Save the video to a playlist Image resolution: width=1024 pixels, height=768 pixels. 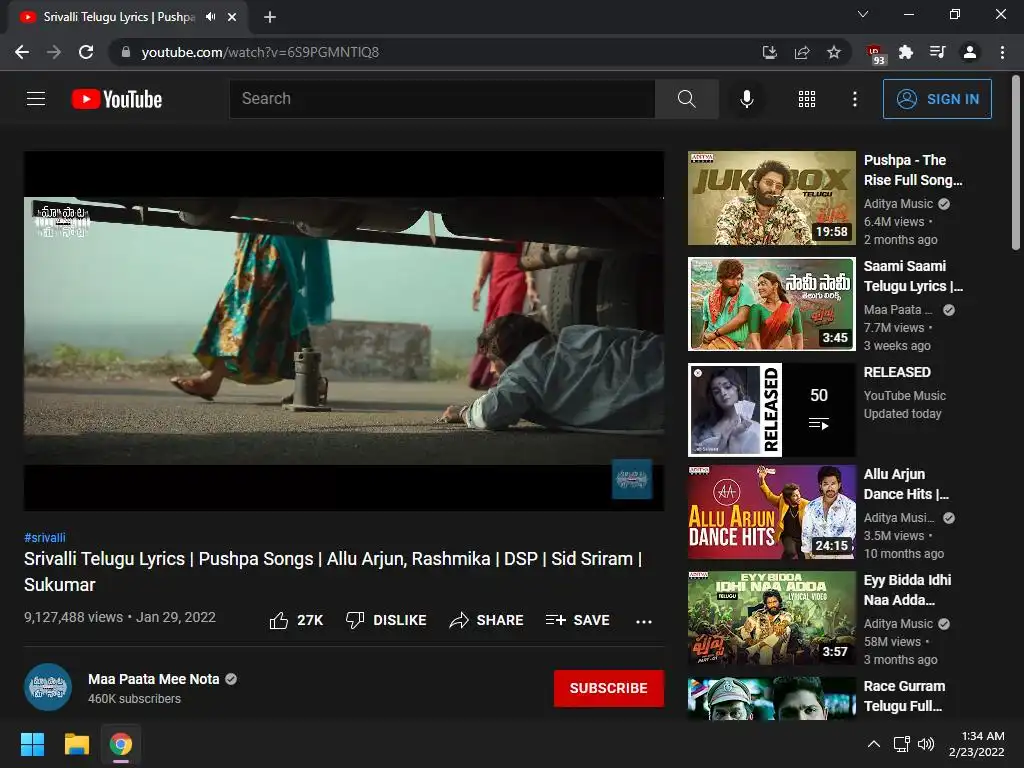[x=578, y=620]
